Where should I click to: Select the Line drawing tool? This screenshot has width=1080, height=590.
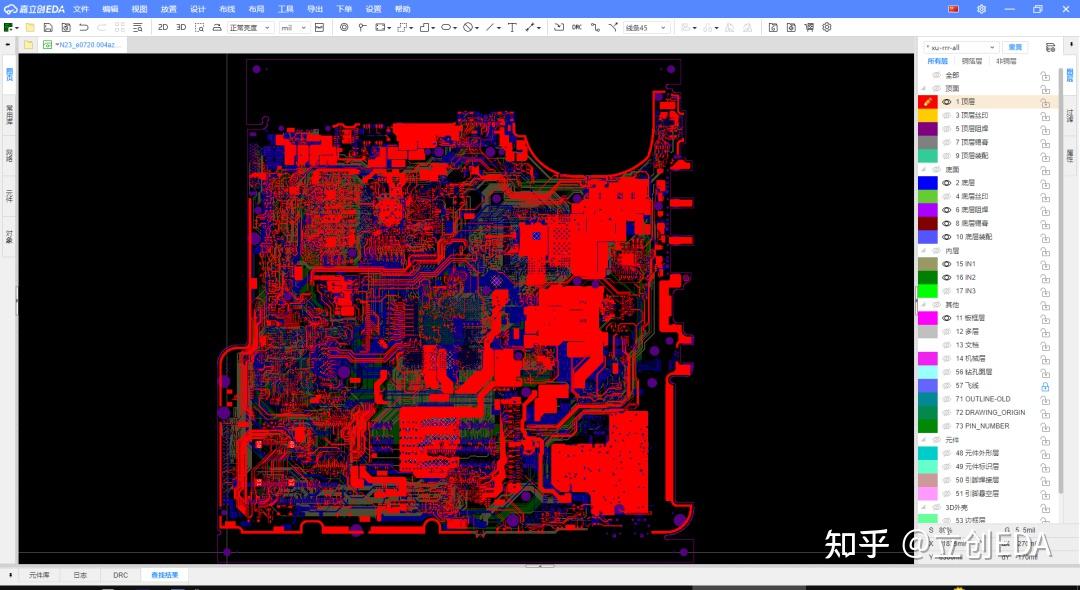tap(490, 28)
